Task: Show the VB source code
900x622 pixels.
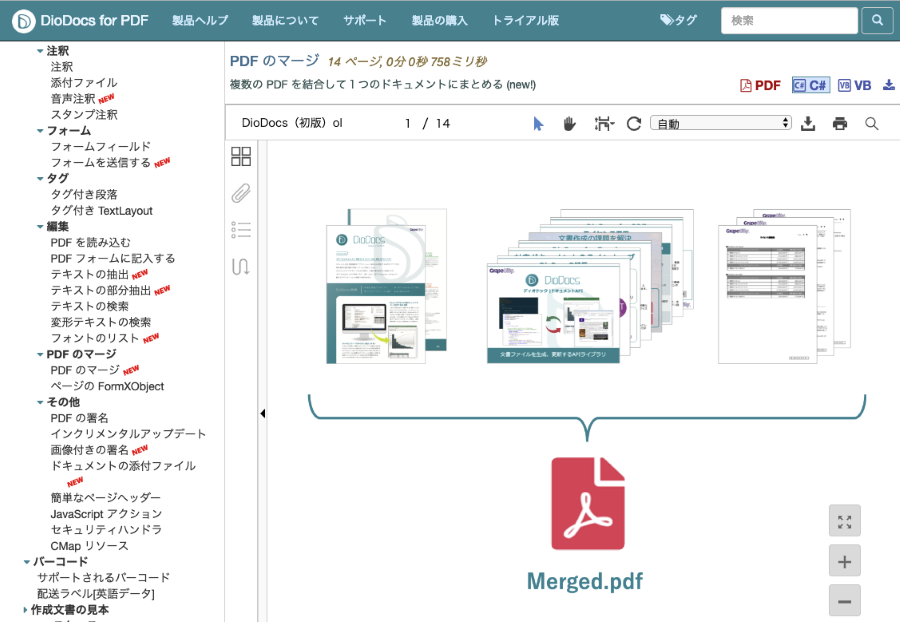Action: coord(855,85)
